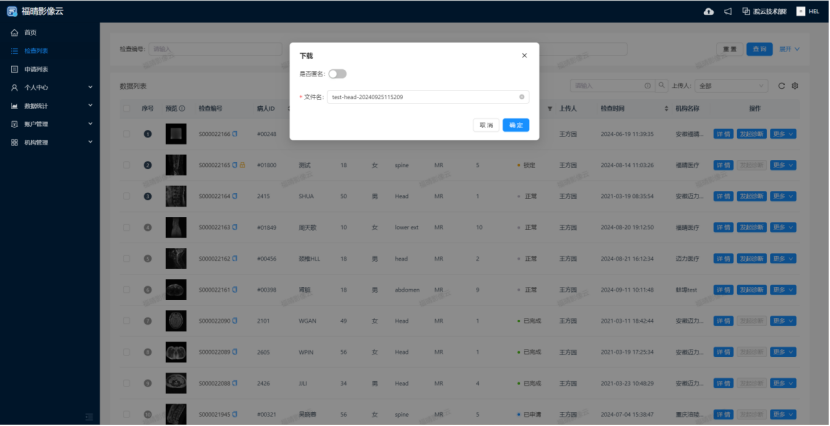Click the refresh icon above the table
The width and height of the screenshot is (830, 426).
point(781,86)
